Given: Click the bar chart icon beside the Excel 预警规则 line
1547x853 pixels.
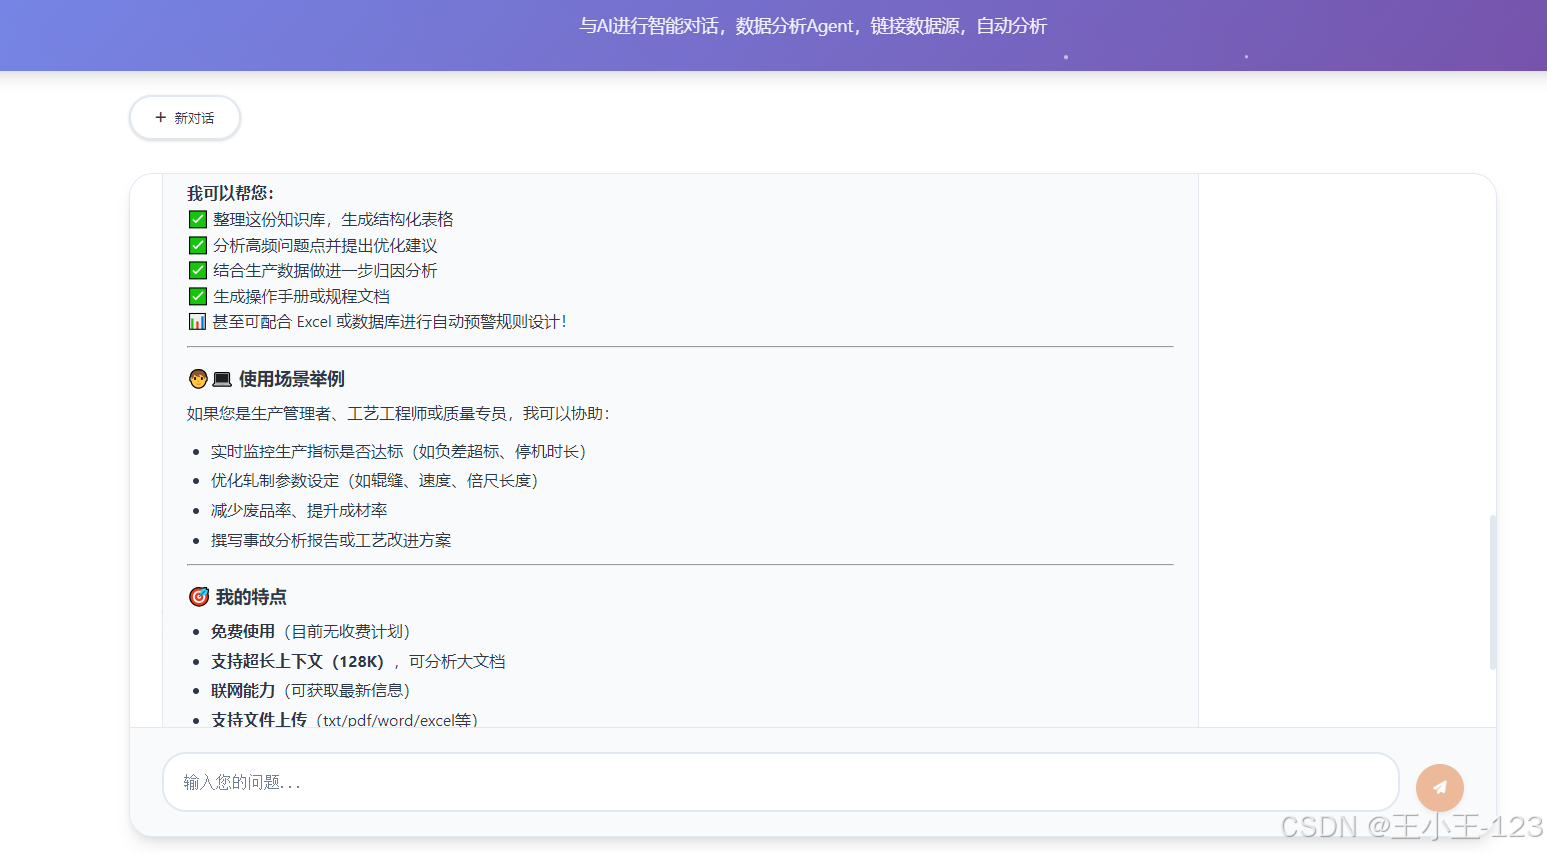Looking at the screenshot, I should coord(197,321).
